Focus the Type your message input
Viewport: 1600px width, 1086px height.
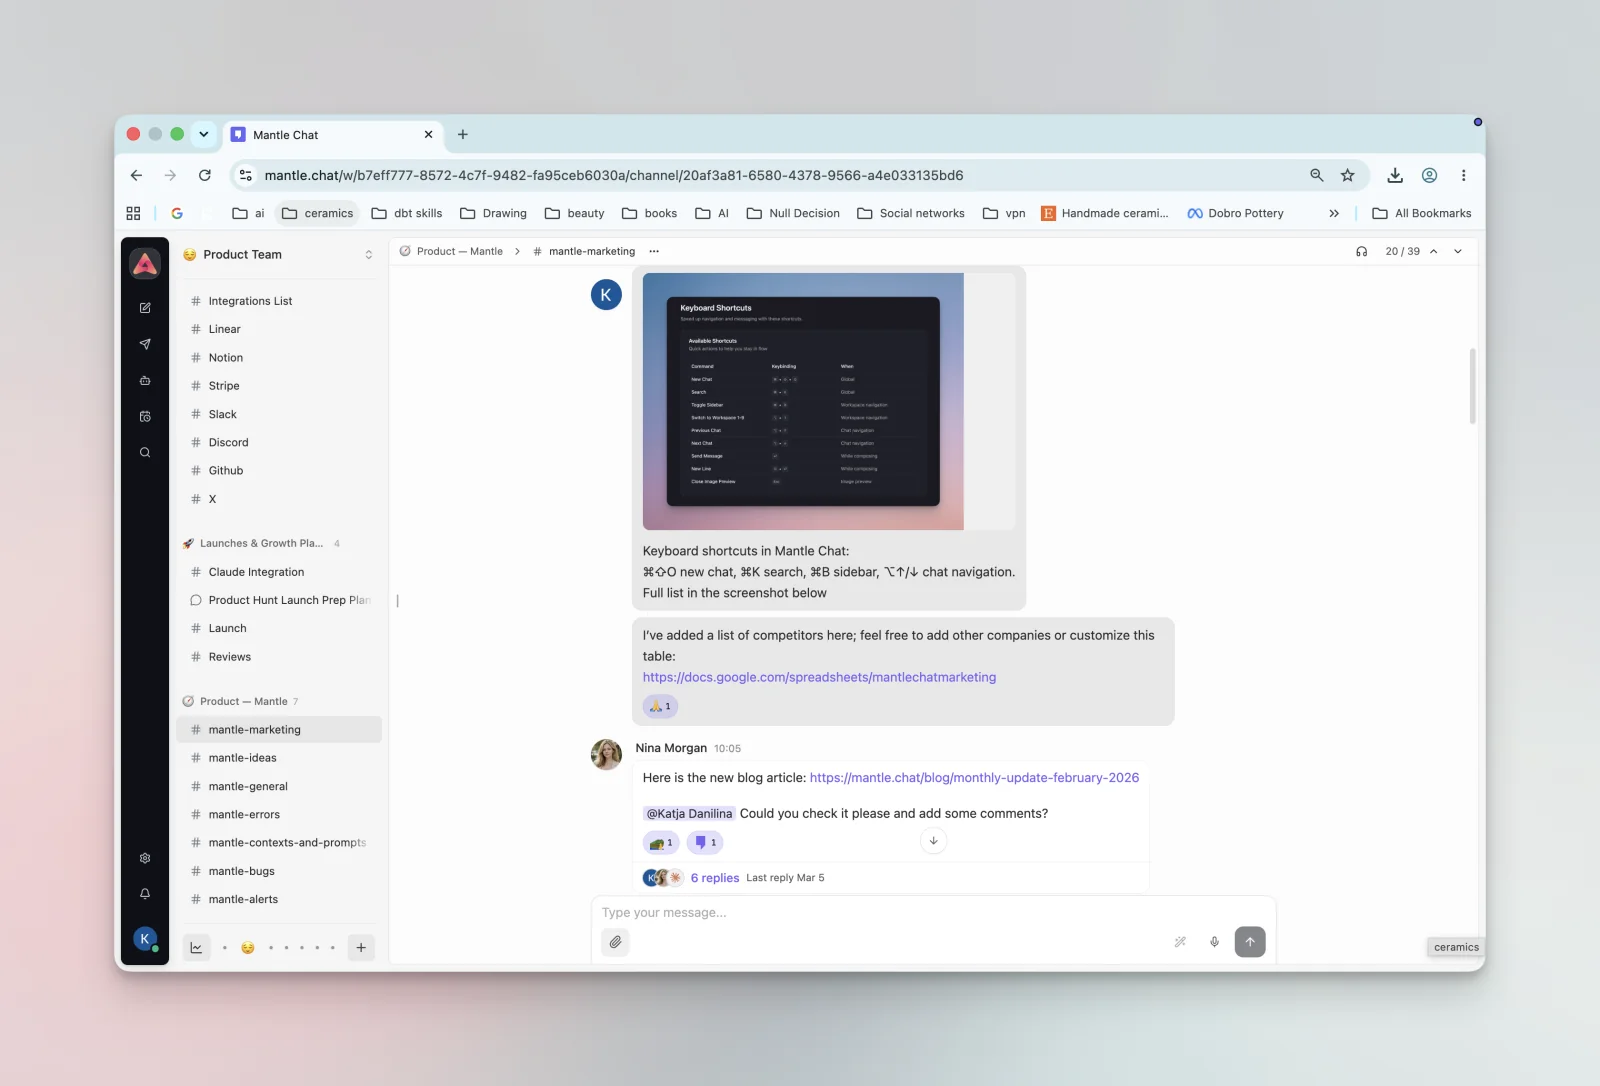932,913
